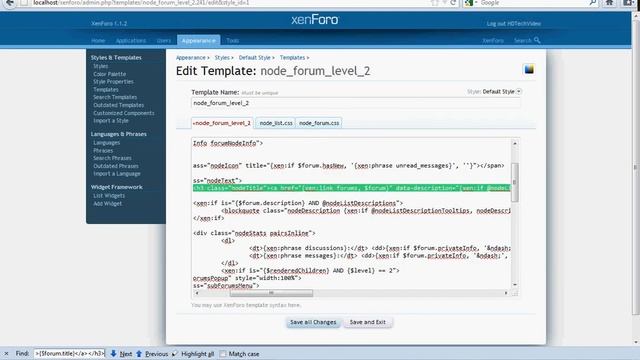Click the editor scroll down arrow
This screenshot has width=640, height=360.
point(515,284)
